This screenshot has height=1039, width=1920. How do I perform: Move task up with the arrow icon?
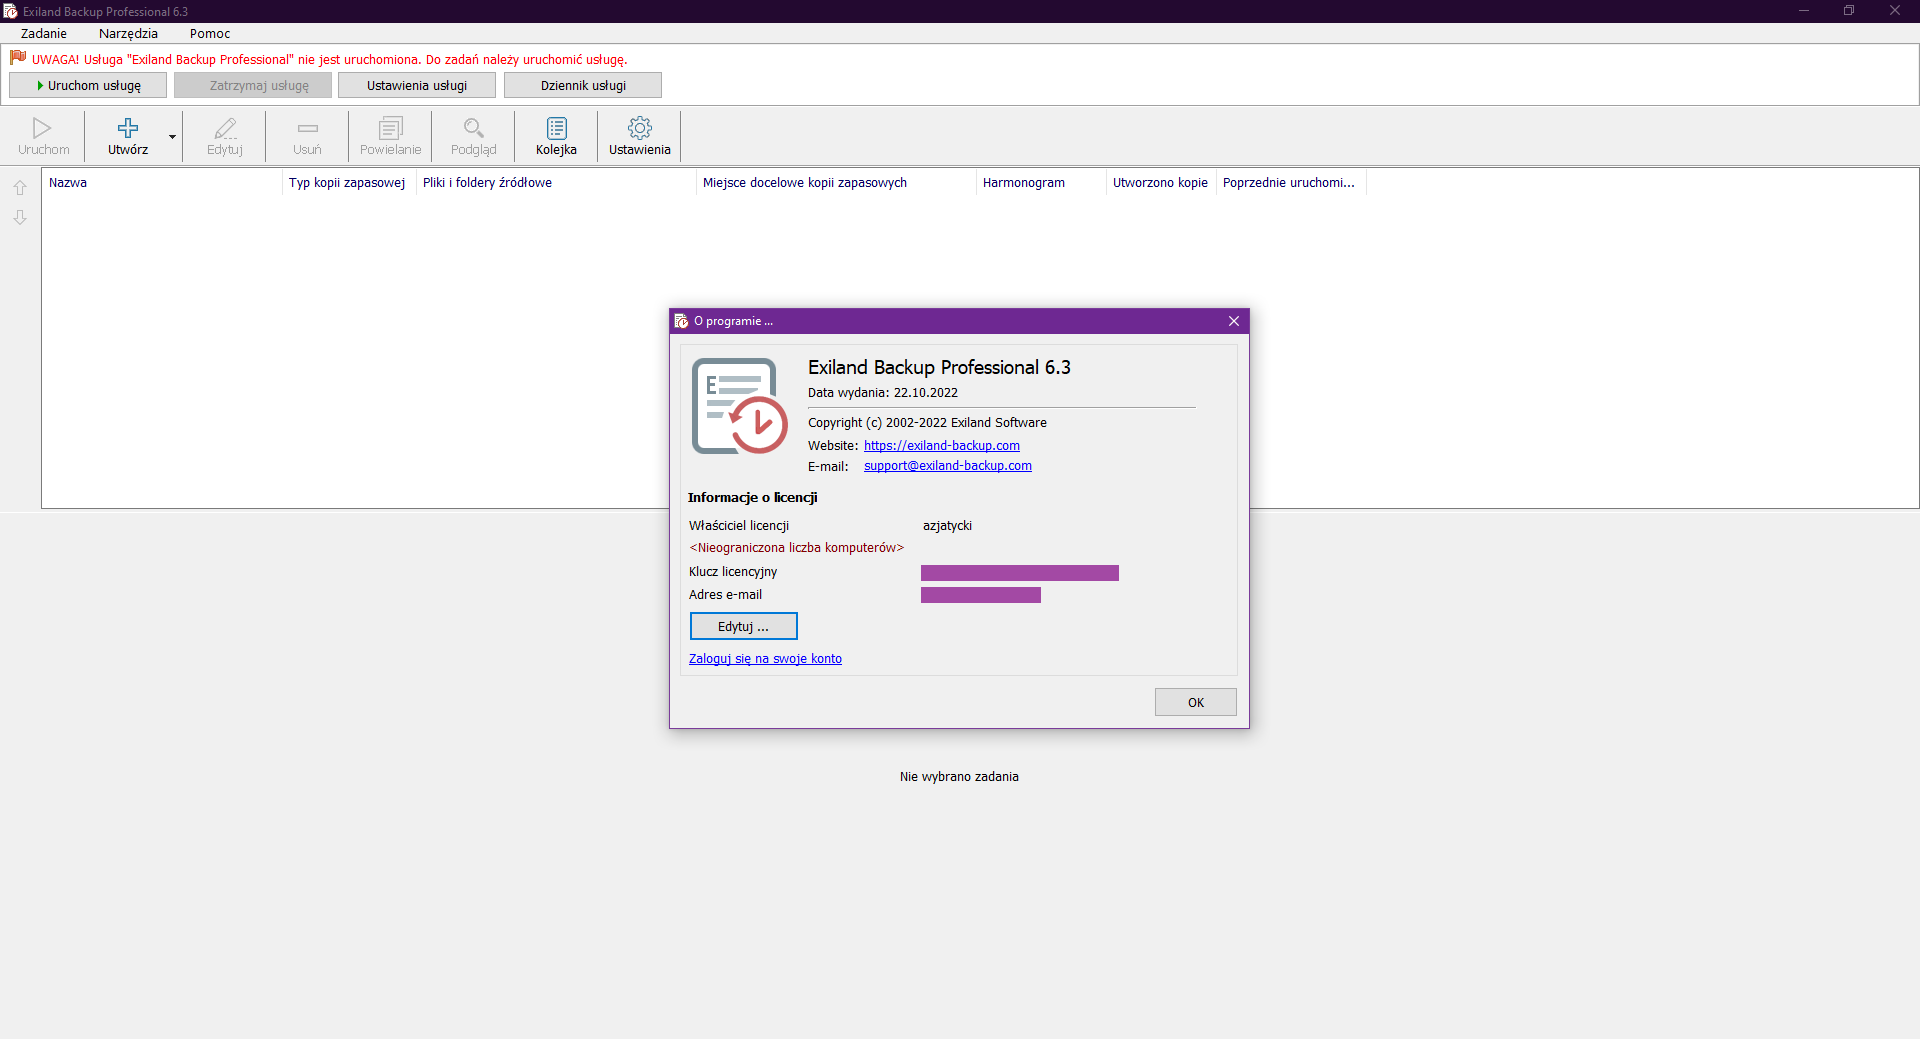[20, 187]
